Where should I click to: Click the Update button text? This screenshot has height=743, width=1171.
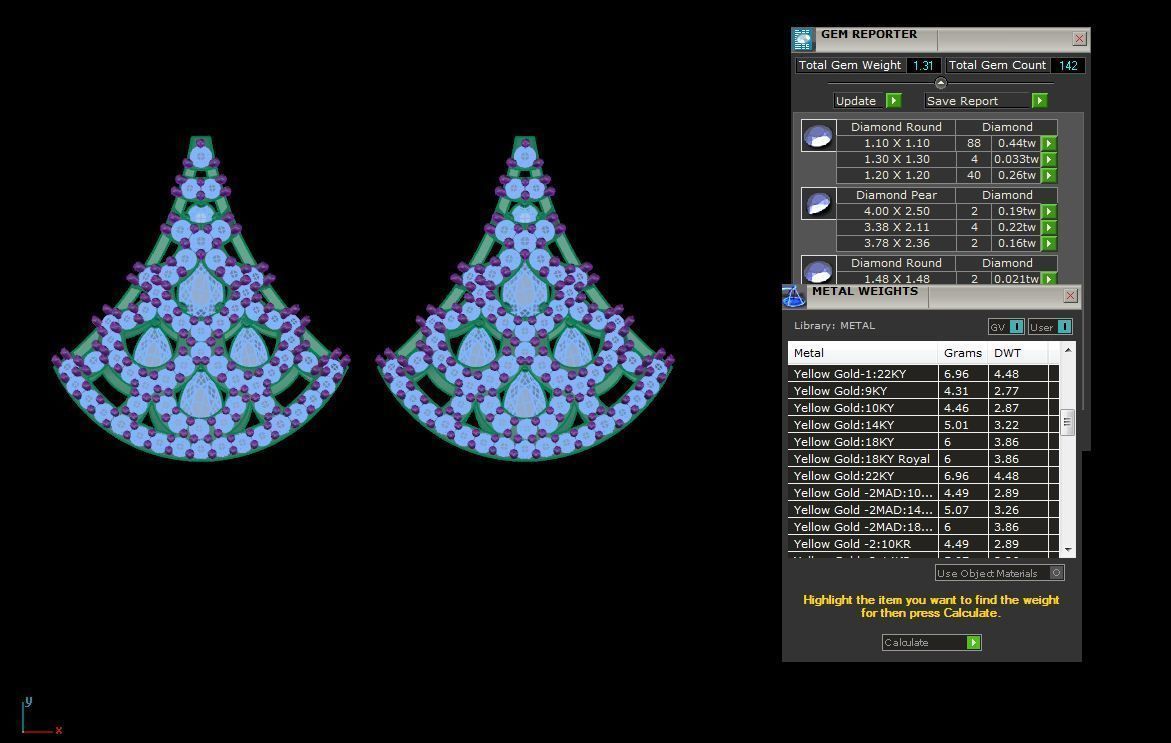coord(856,101)
